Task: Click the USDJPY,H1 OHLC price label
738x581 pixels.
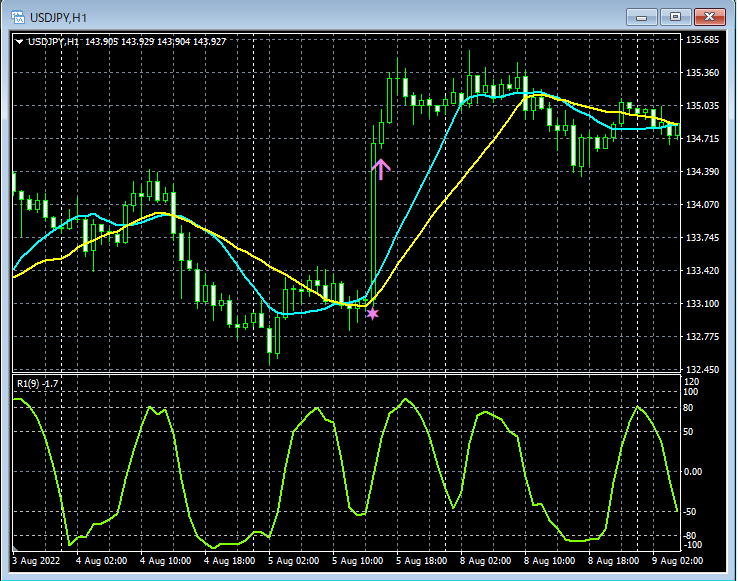Action: [127, 41]
